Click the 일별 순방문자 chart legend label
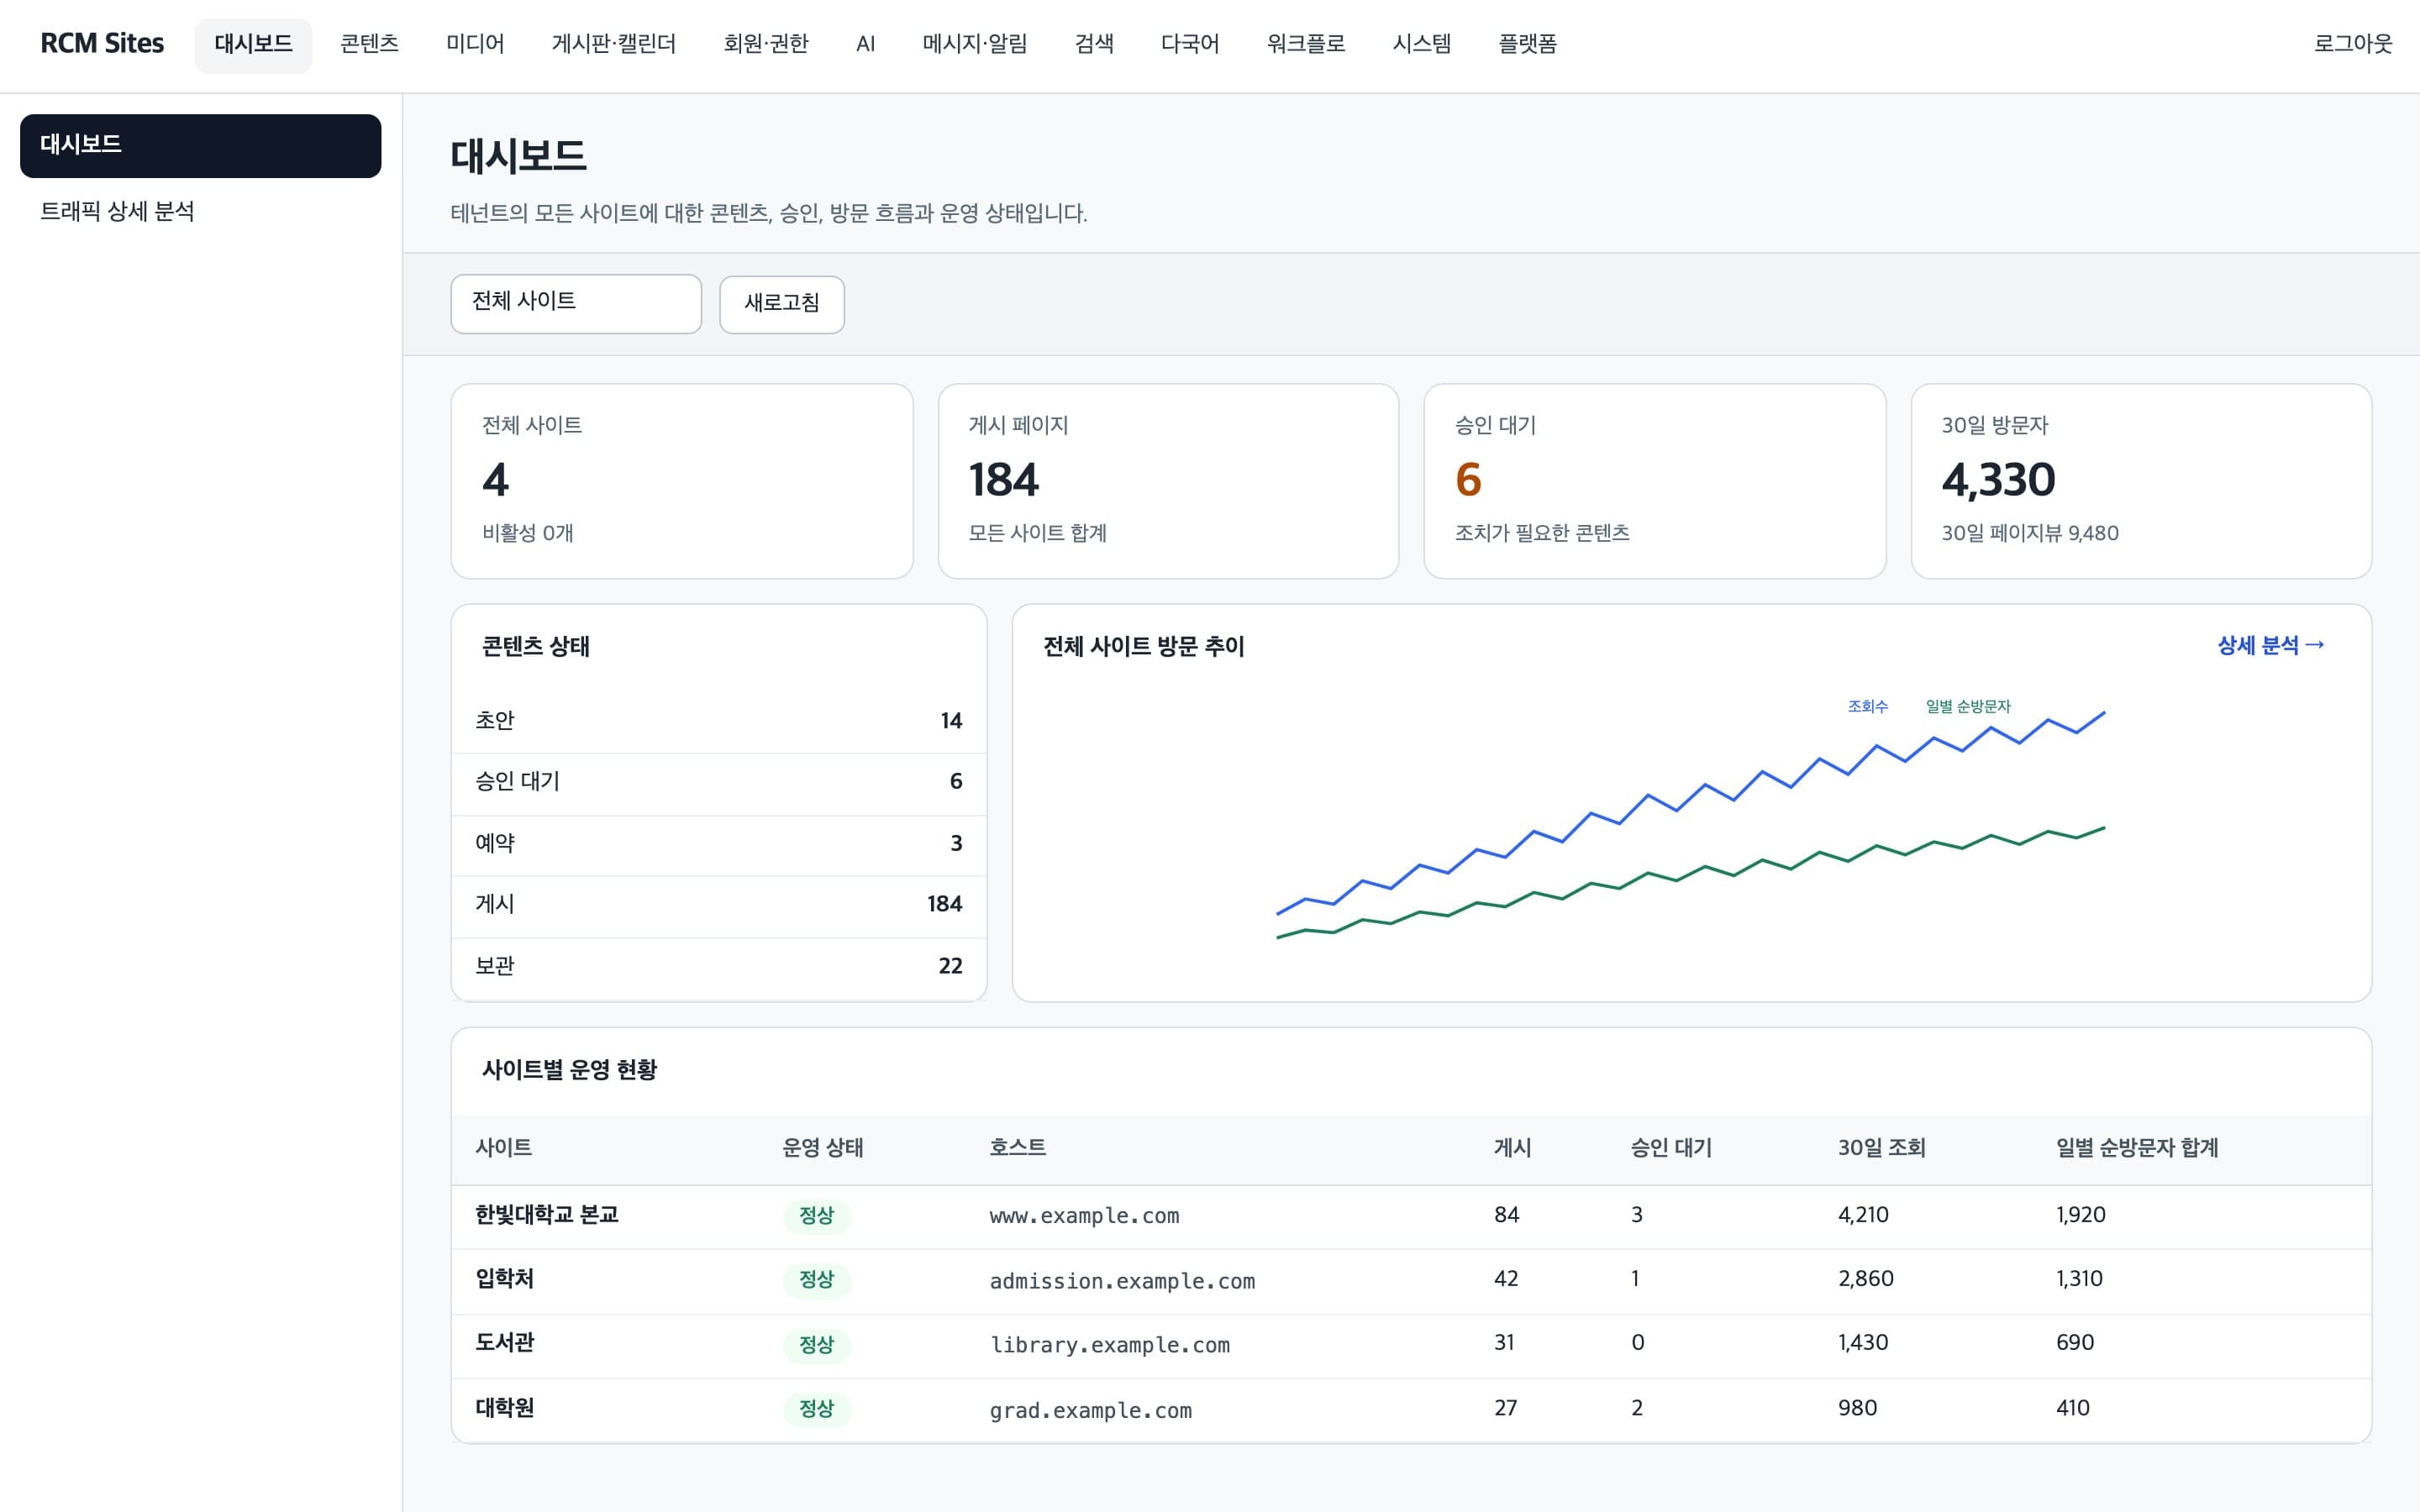This screenshot has width=2420, height=1512. (x=1967, y=706)
